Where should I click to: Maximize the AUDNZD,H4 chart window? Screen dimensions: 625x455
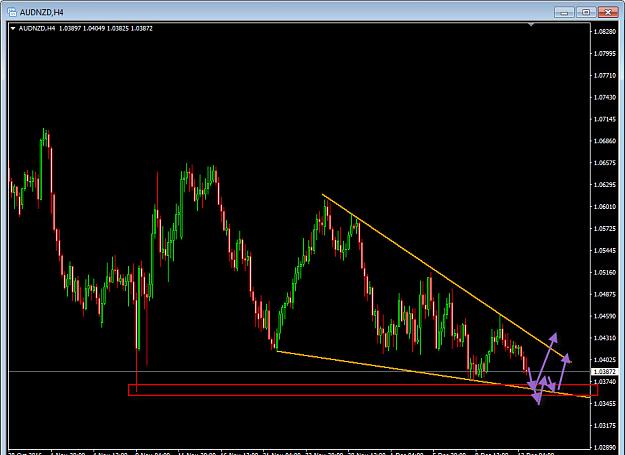586,12
